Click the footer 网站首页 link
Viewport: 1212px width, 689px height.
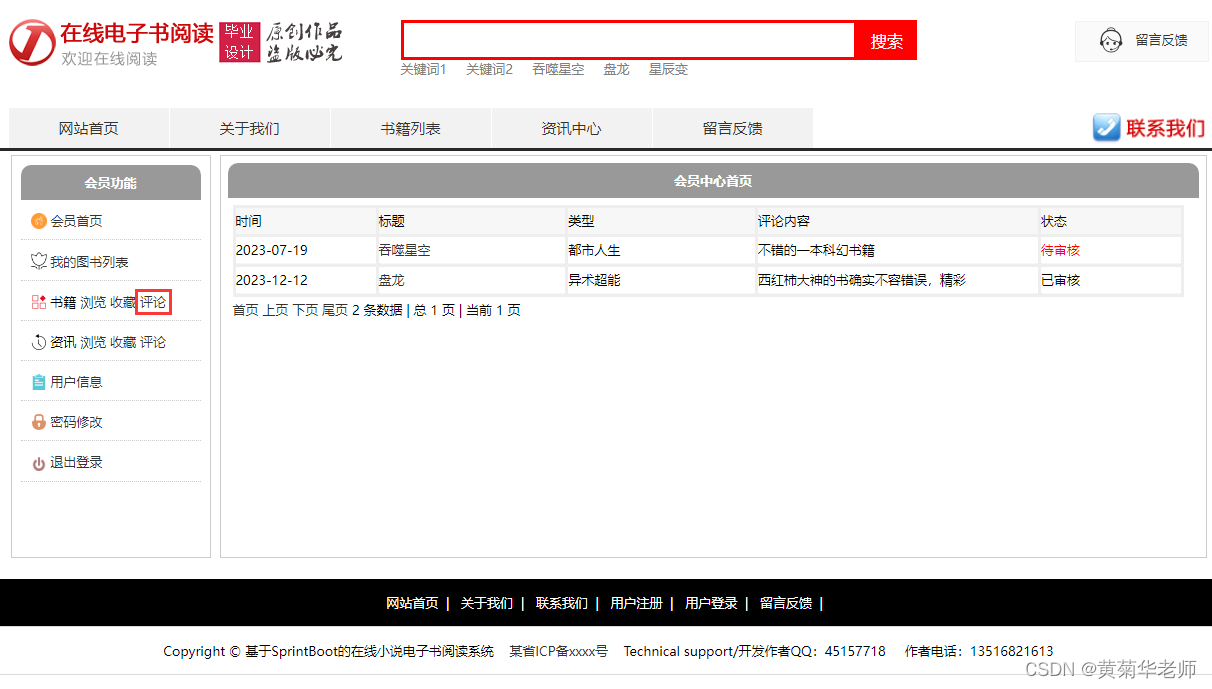point(412,603)
